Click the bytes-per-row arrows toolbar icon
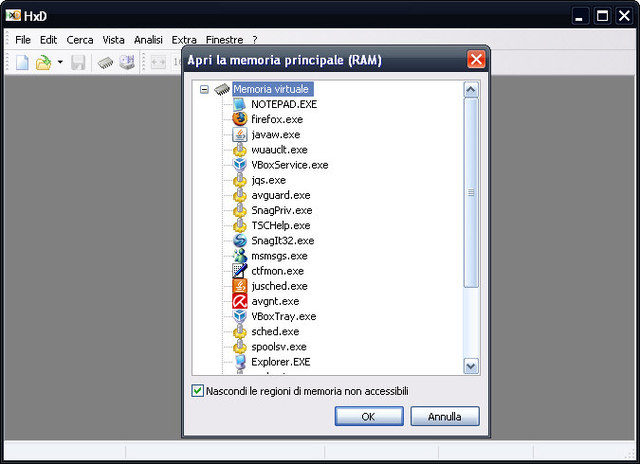 coord(158,62)
